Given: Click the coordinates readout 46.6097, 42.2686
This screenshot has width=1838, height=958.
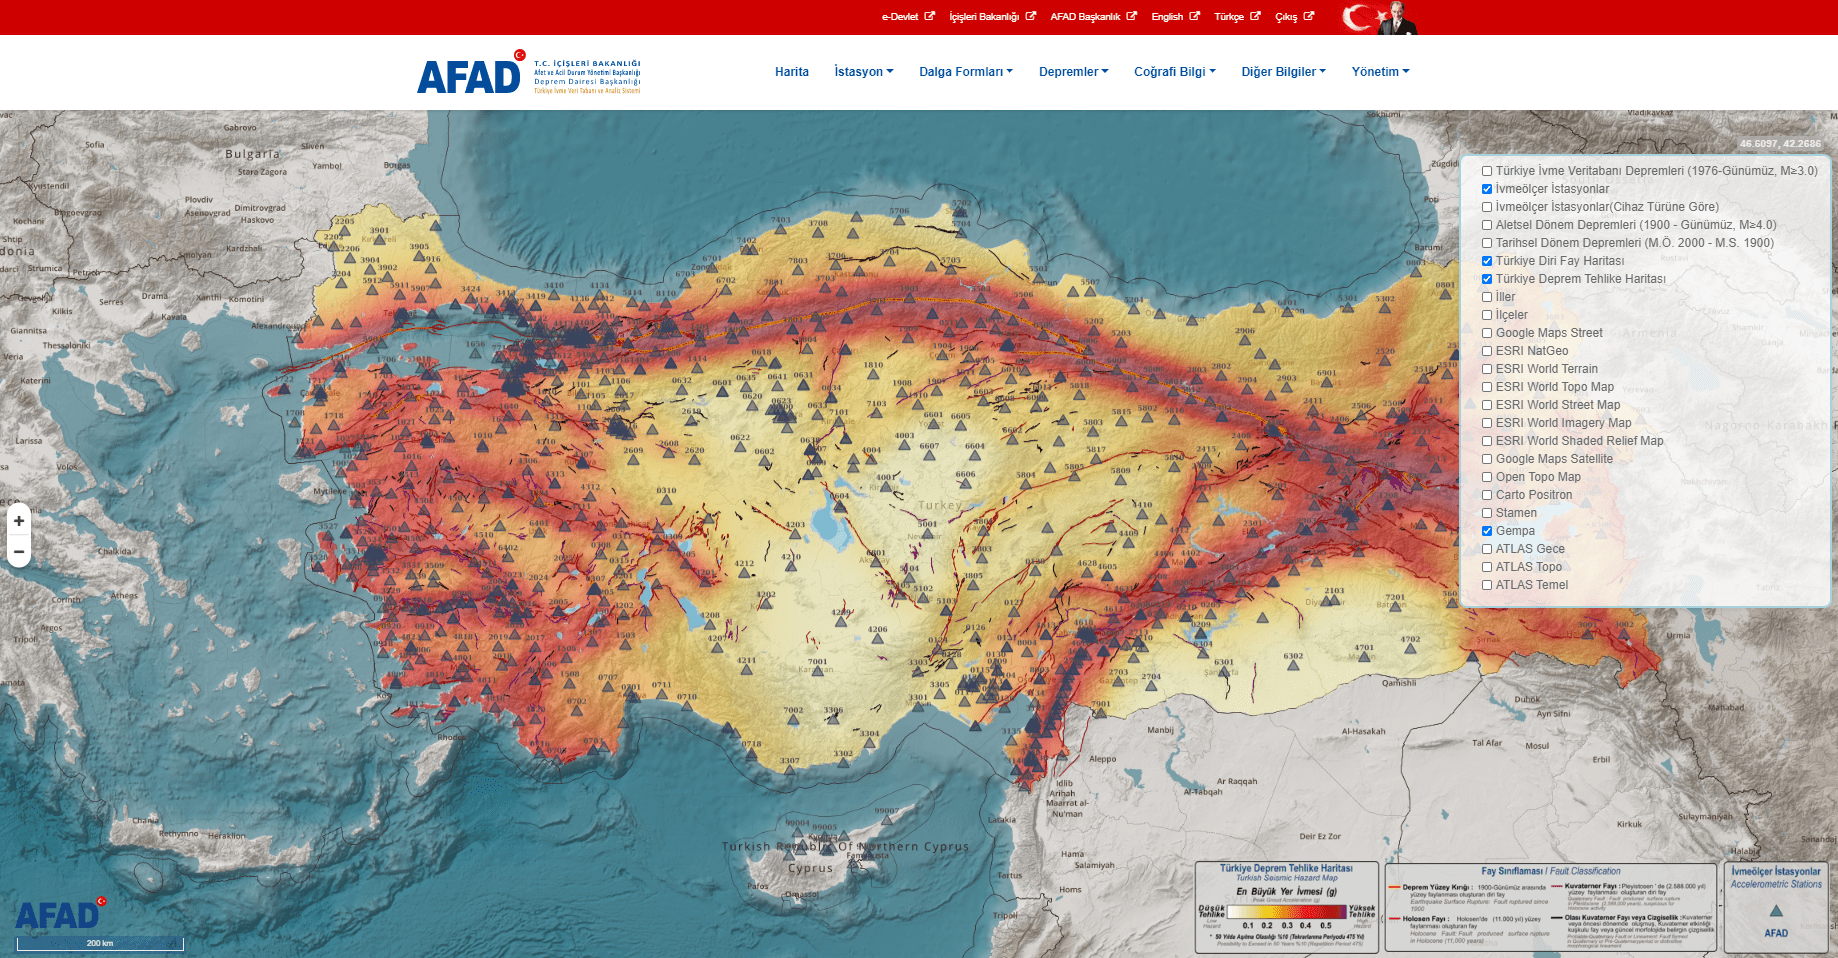Looking at the screenshot, I should click(x=1780, y=144).
